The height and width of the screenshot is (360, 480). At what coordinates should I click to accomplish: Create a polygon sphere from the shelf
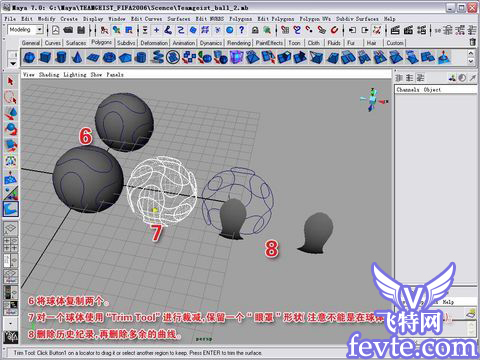coord(30,57)
